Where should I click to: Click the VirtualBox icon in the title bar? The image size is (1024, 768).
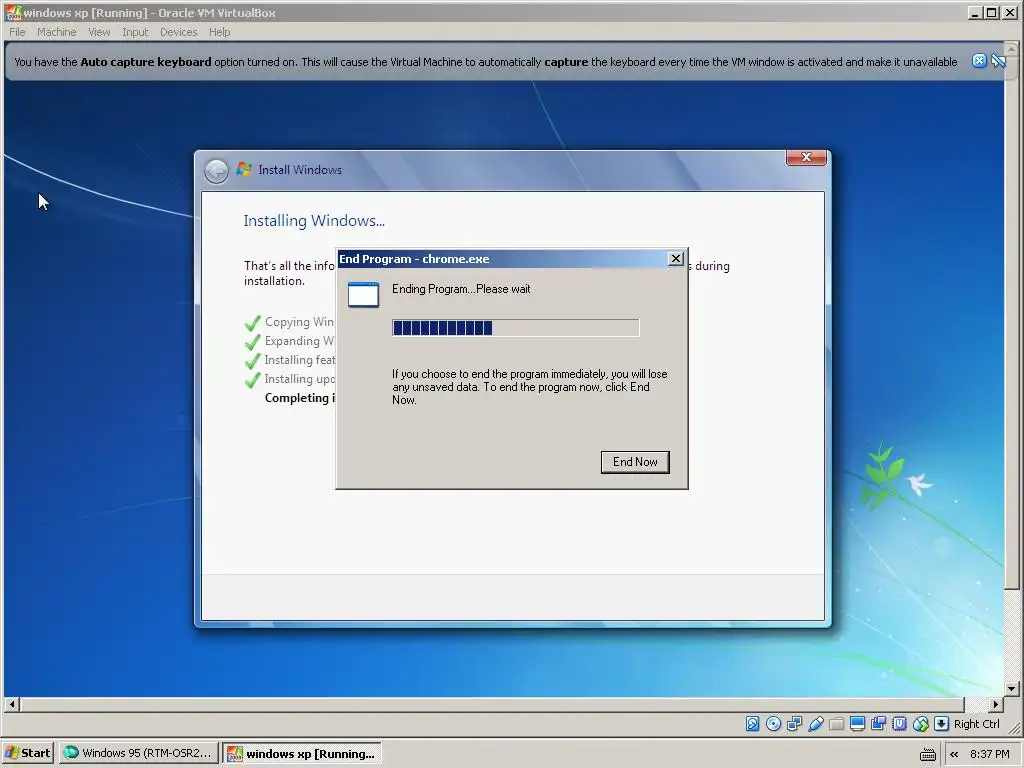(x=12, y=12)
